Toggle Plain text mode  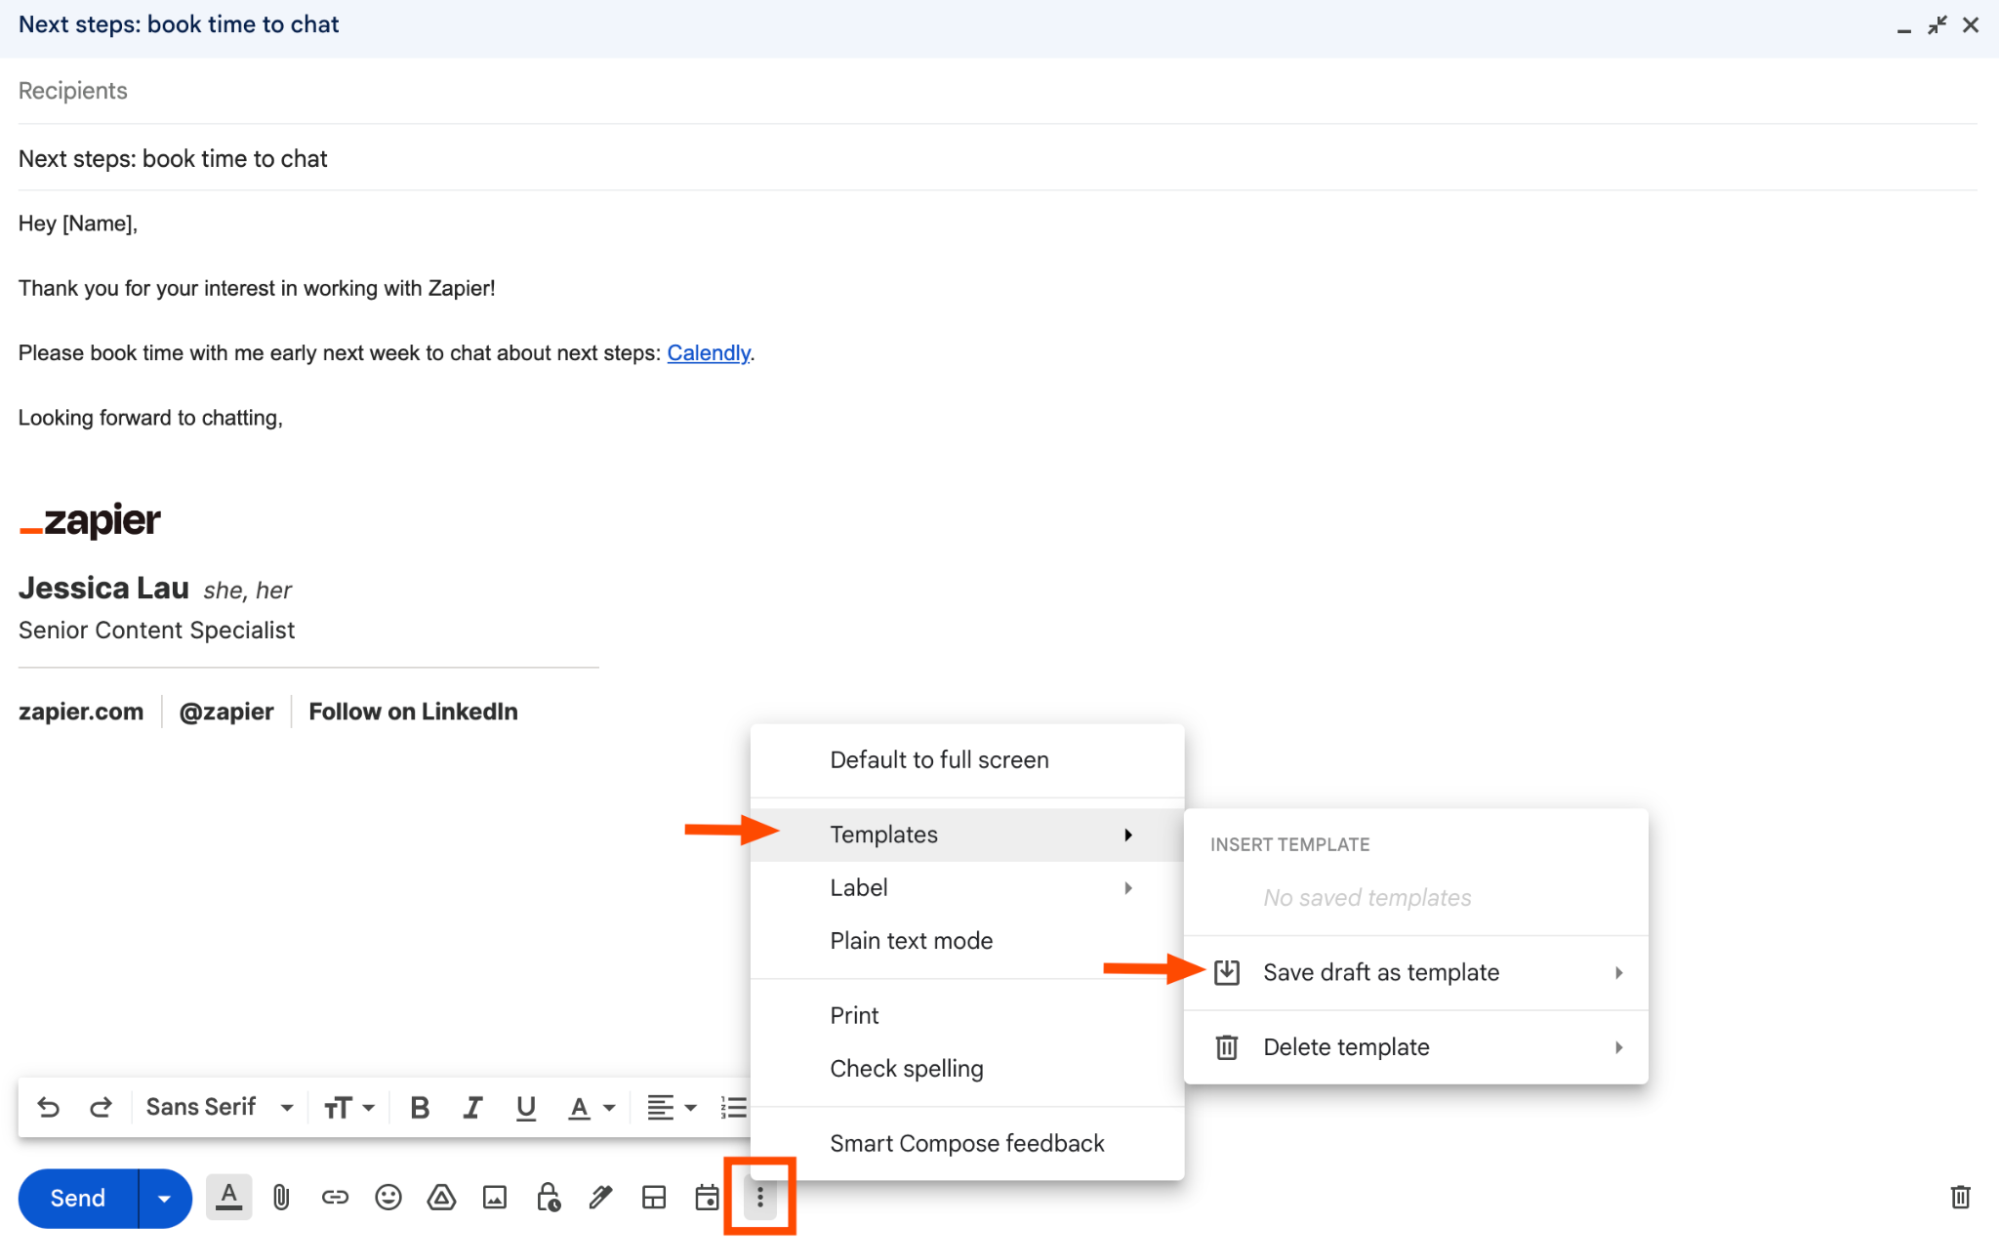click(967, 941)
